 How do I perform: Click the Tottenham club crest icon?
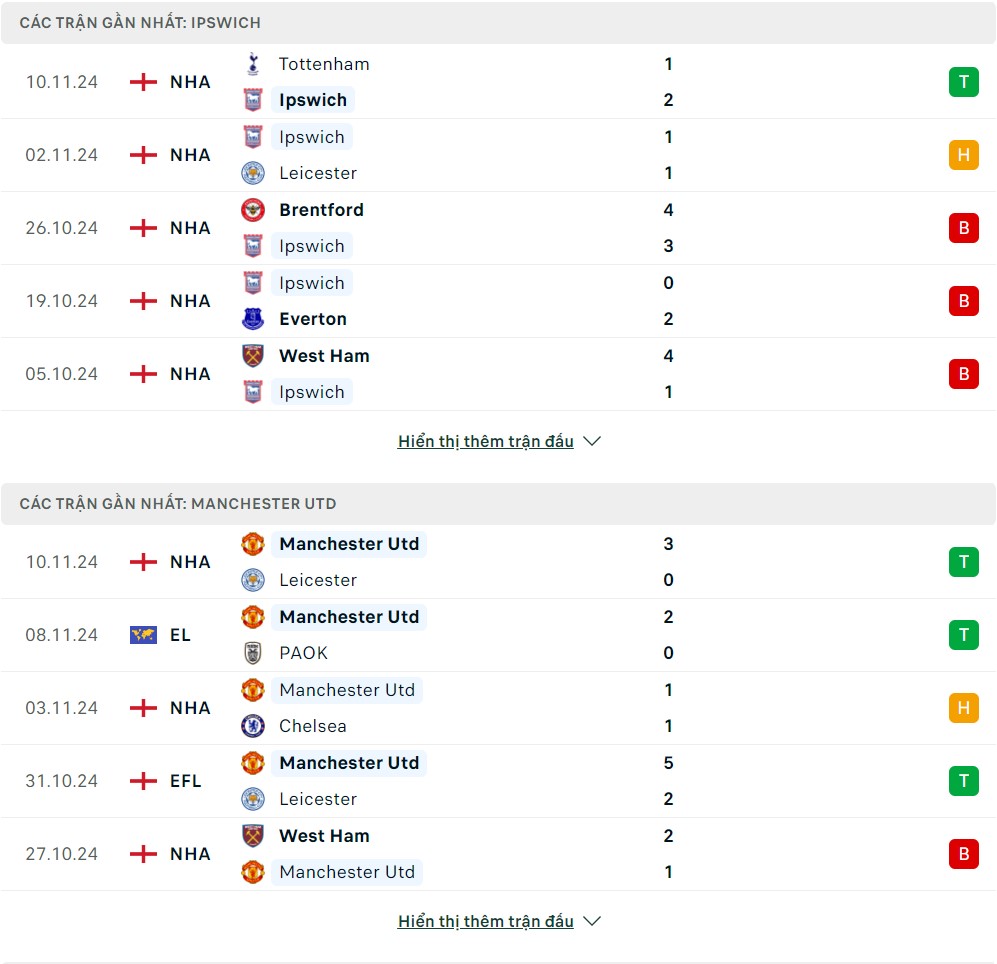[253, 64]
